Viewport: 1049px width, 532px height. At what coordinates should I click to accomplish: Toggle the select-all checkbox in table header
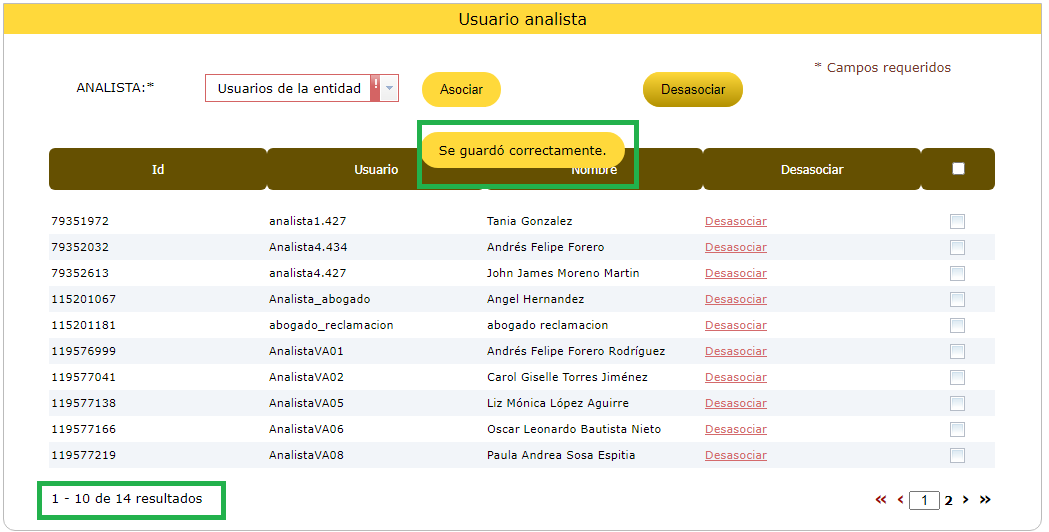958,169
